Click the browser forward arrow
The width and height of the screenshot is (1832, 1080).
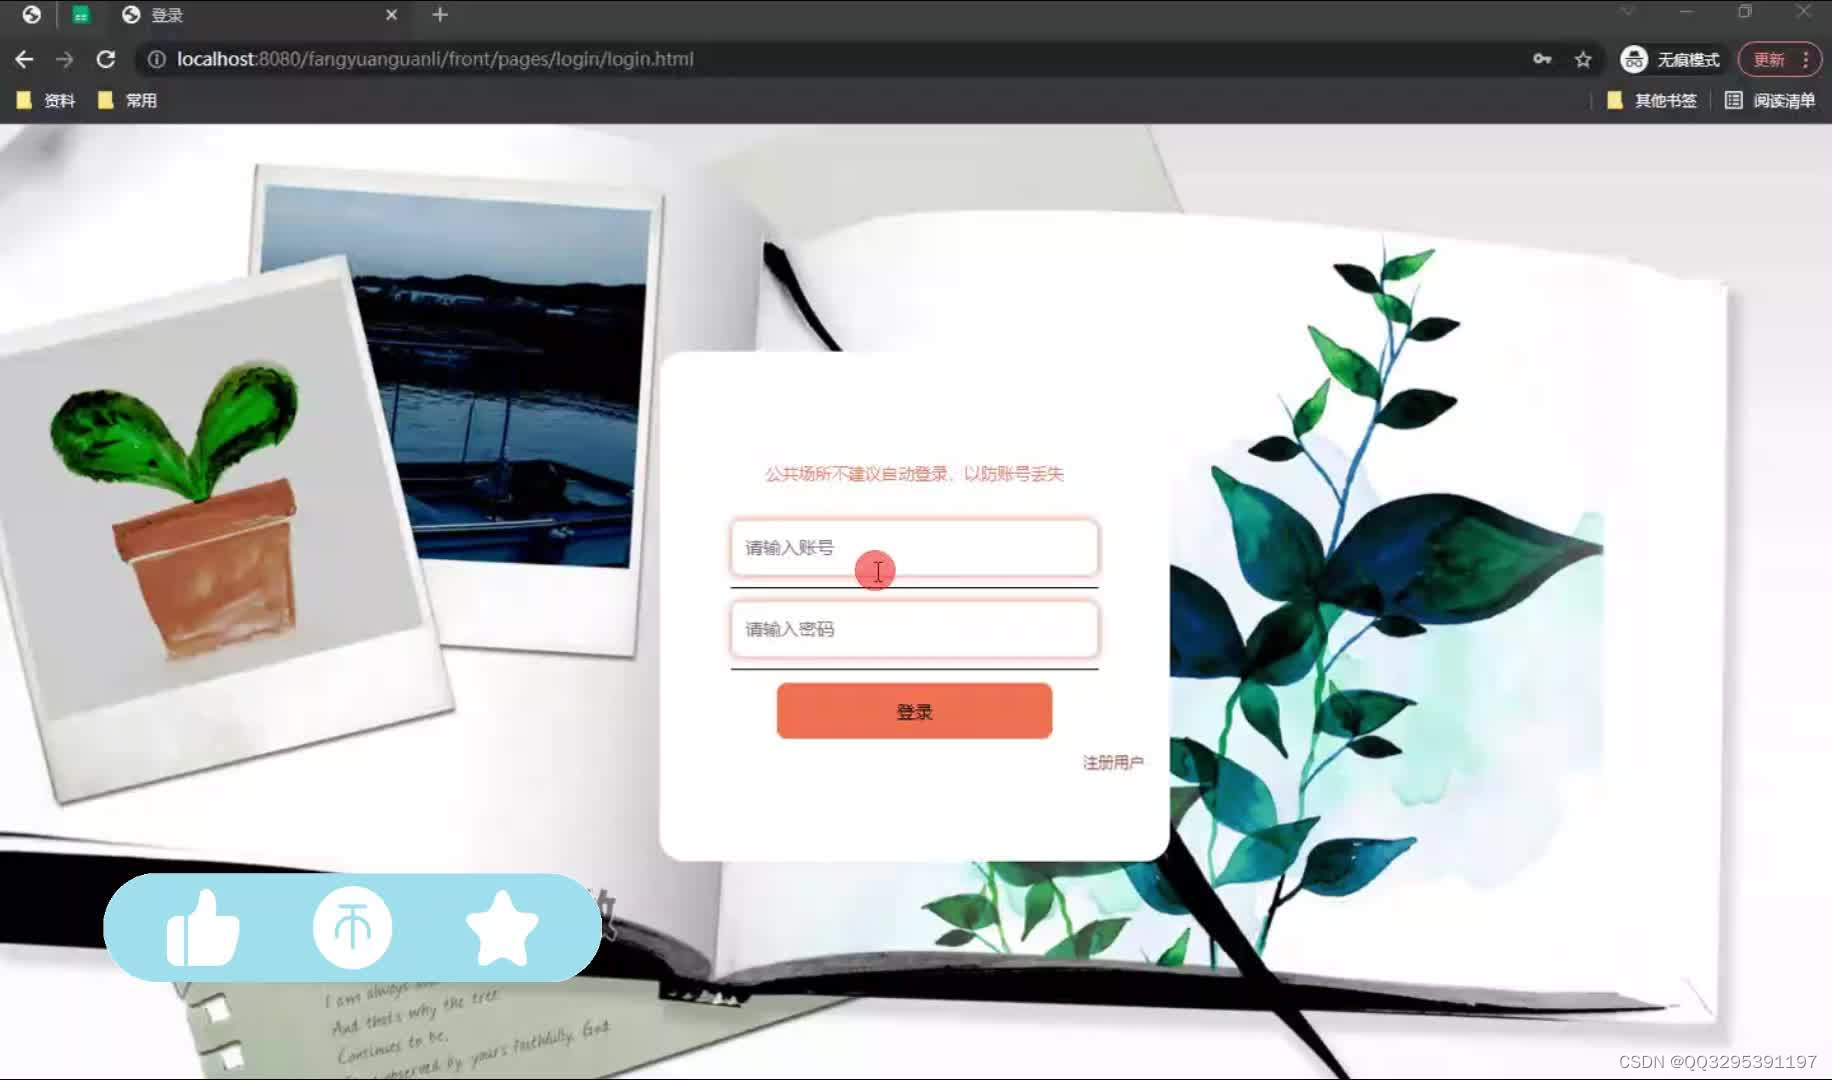(65, 59)
